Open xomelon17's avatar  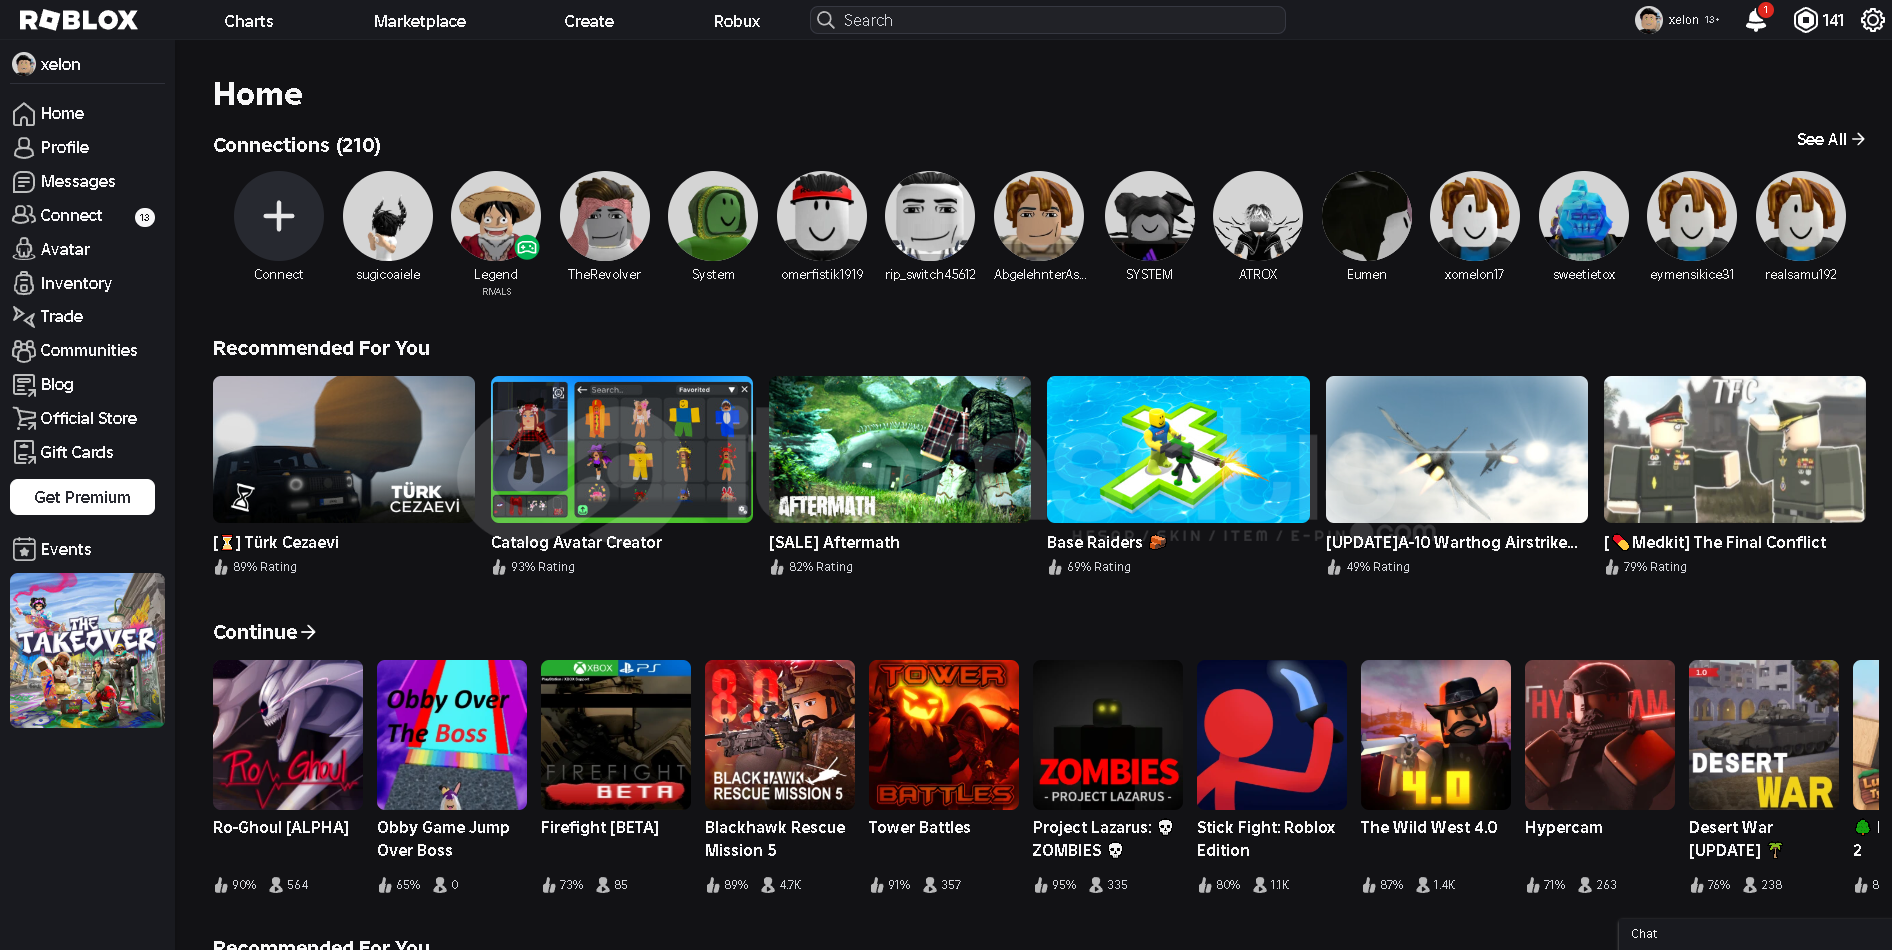pyautogui.click(x=1475, y=216)
